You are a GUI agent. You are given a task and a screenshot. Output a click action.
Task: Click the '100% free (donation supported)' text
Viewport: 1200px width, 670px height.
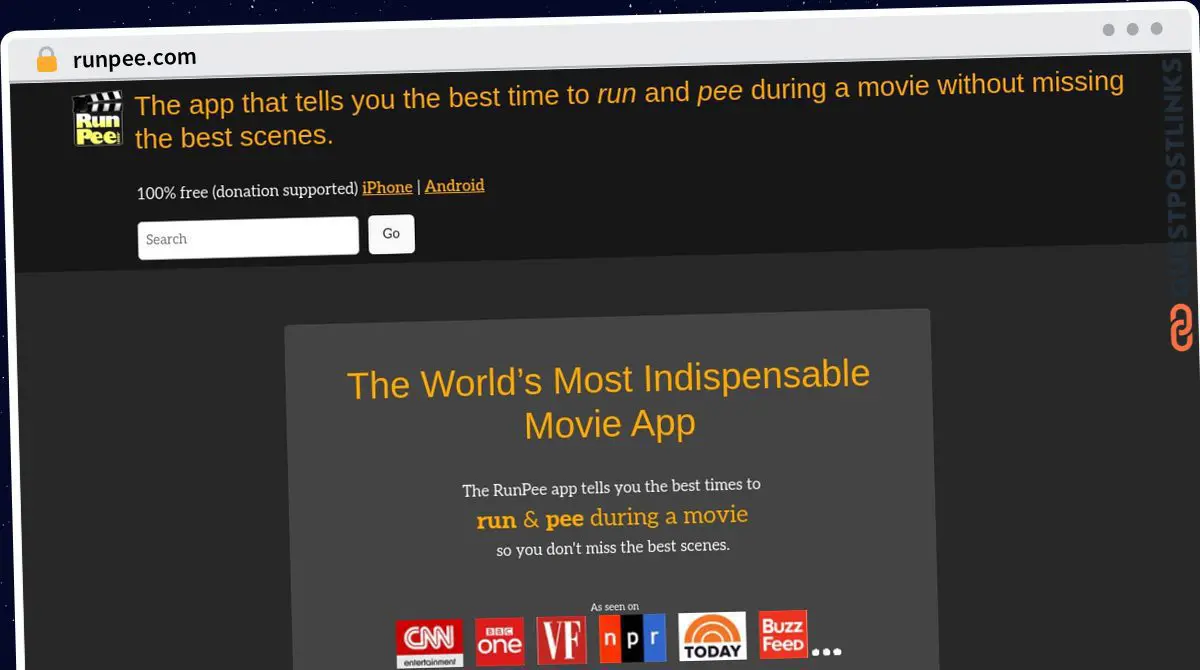(247, 192)
